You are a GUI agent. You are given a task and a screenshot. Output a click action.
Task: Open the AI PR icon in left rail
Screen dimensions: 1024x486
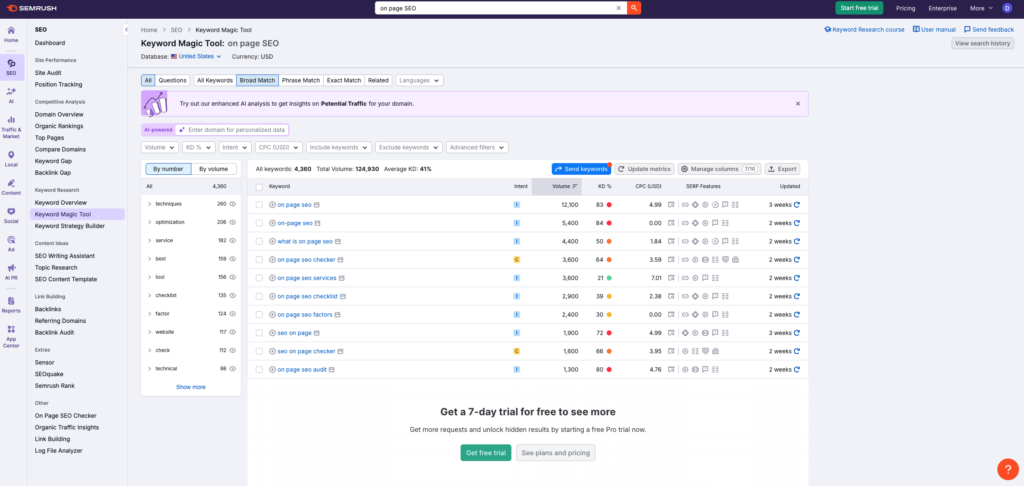pos(11,272)
